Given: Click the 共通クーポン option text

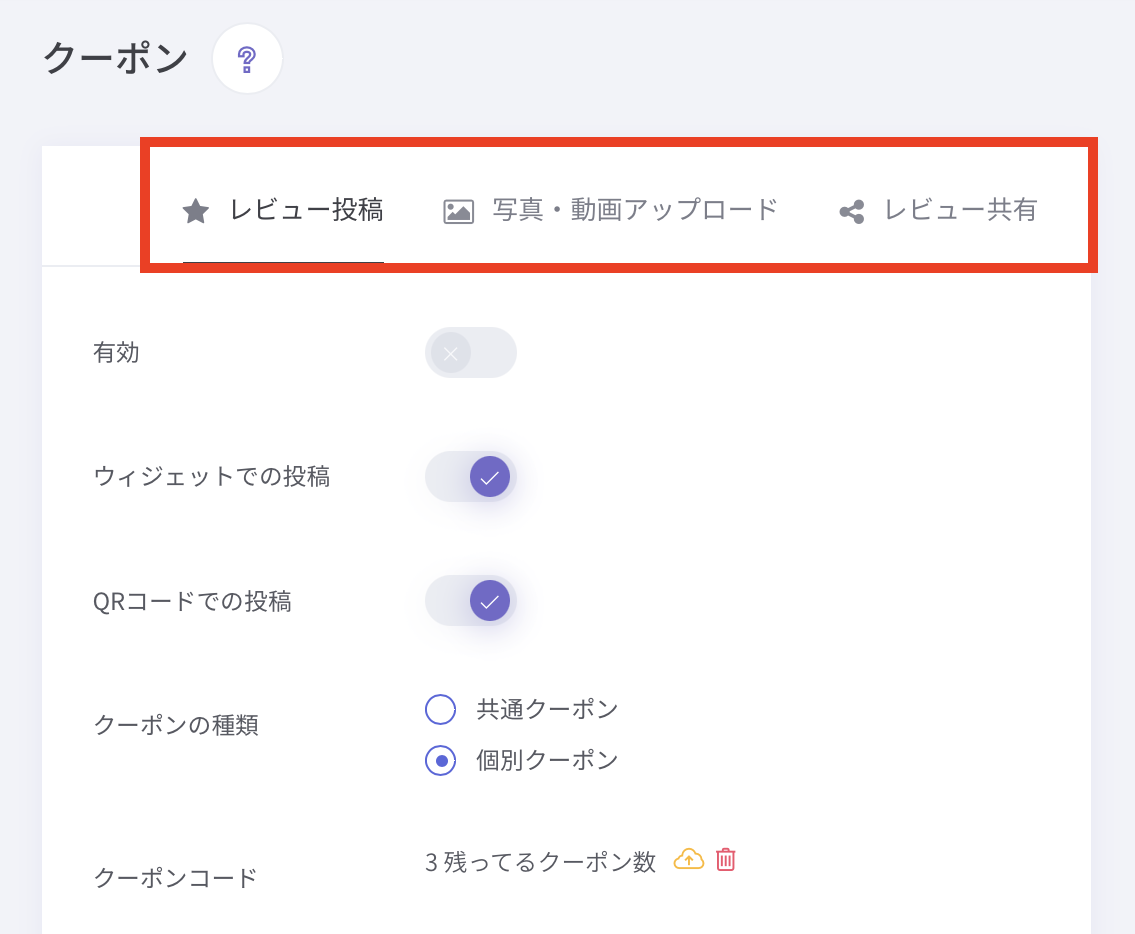Looking at the screenshot, I should pyautogui.click(x=547, y=710).
